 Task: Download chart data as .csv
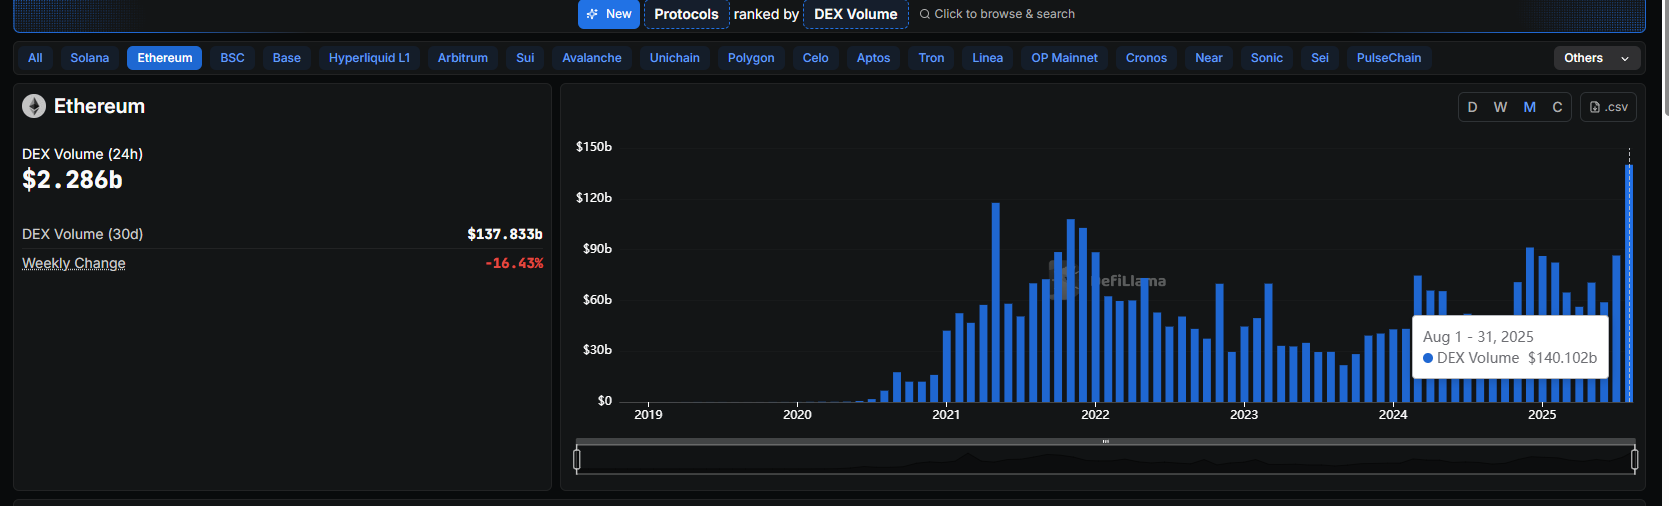point(1608,107)
